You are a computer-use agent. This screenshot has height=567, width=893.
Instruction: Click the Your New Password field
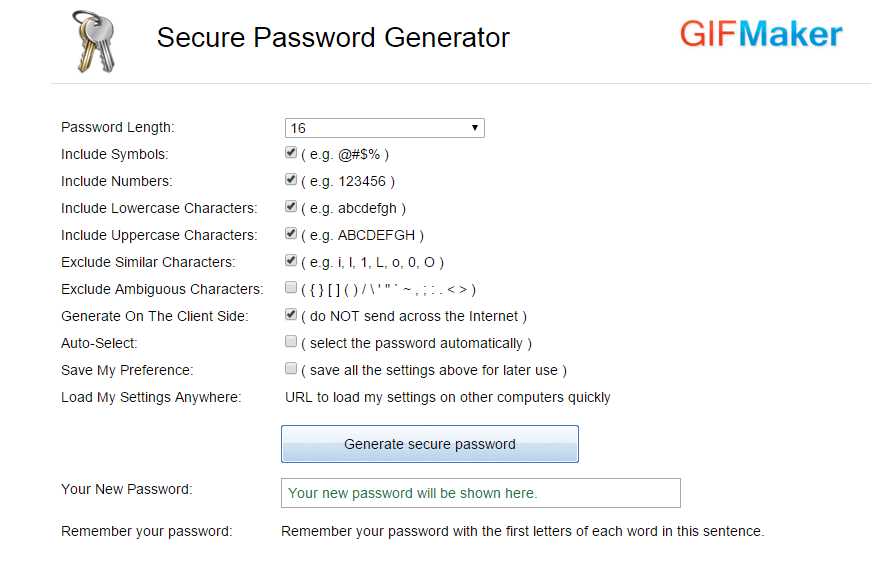(x=480, y=493)
